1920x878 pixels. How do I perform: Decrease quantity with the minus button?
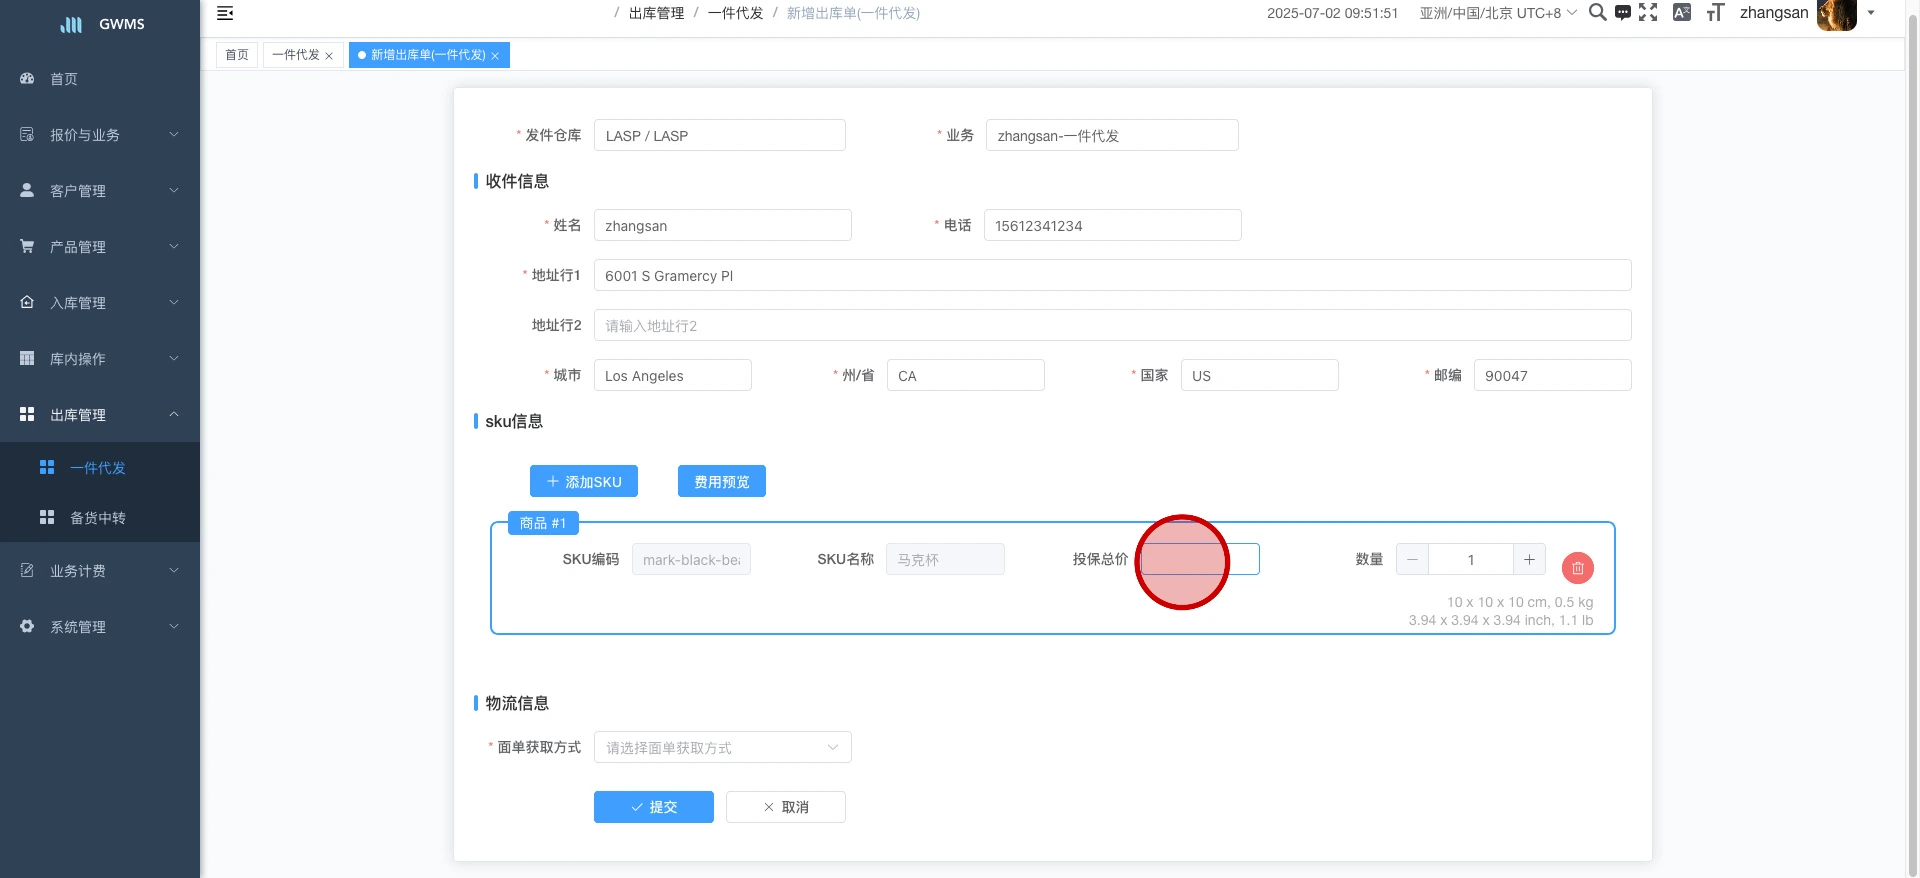coord(1412,560)
